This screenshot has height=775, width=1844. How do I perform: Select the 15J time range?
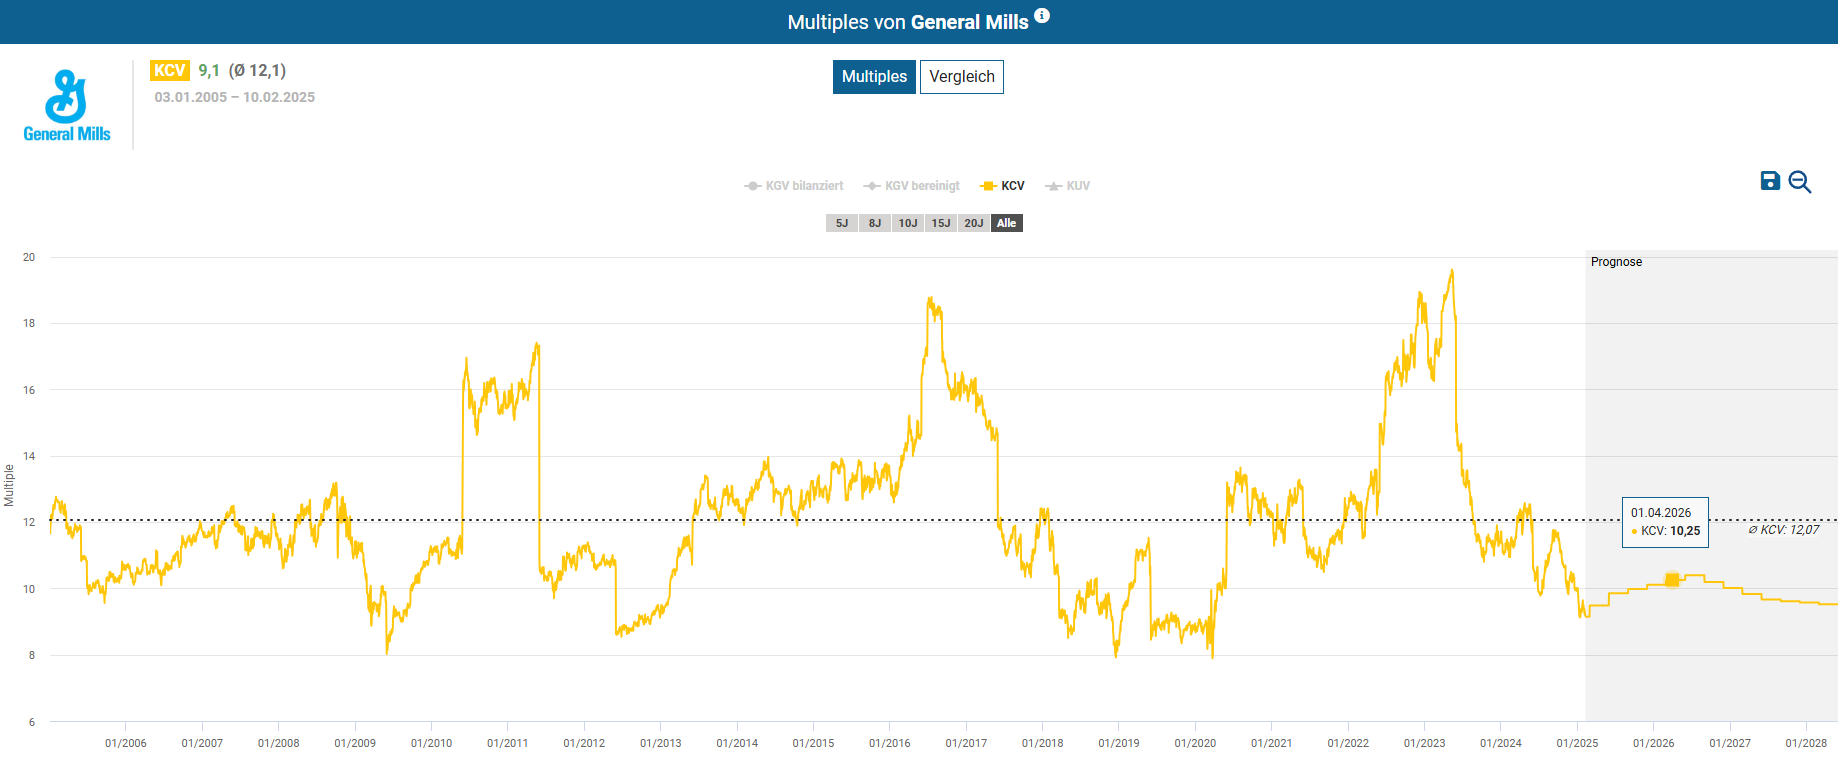click(941, 223)
